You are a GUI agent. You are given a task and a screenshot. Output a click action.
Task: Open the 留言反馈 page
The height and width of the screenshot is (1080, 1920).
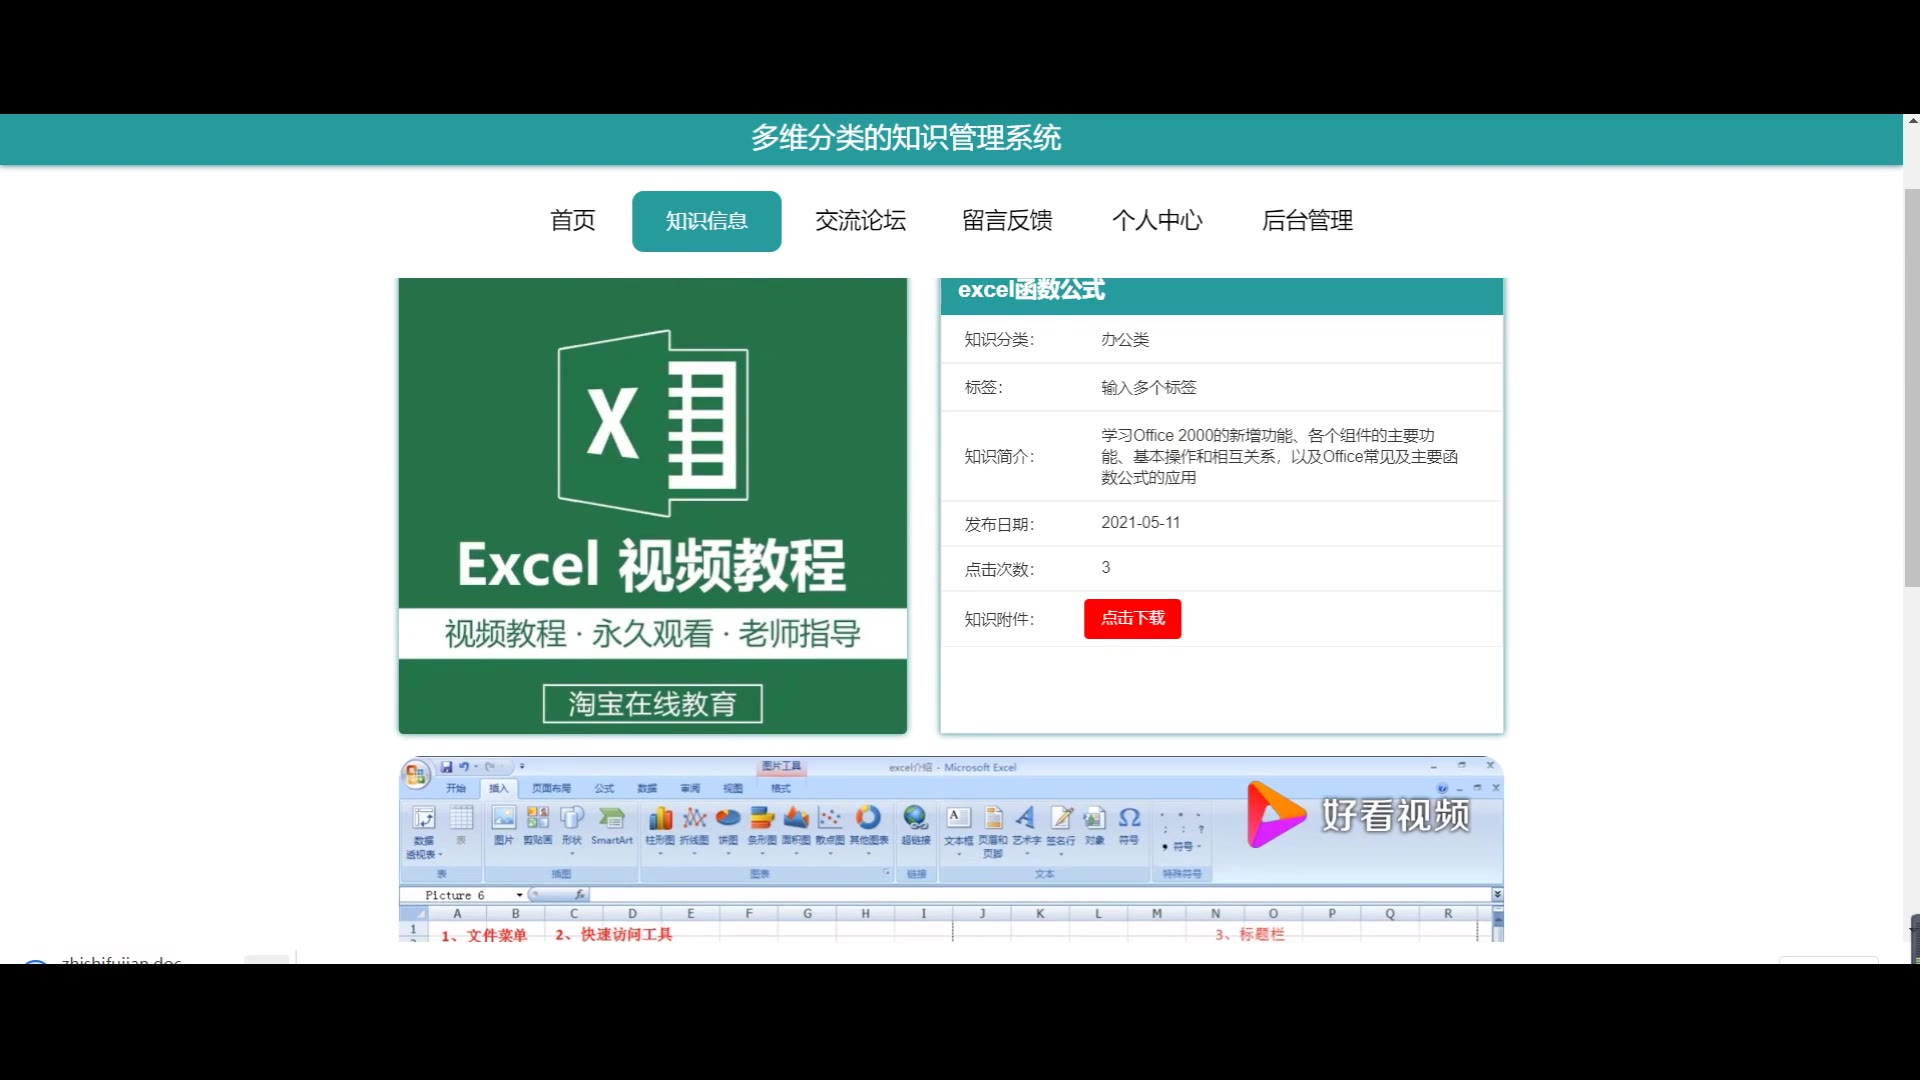[x=1007, y=220]
